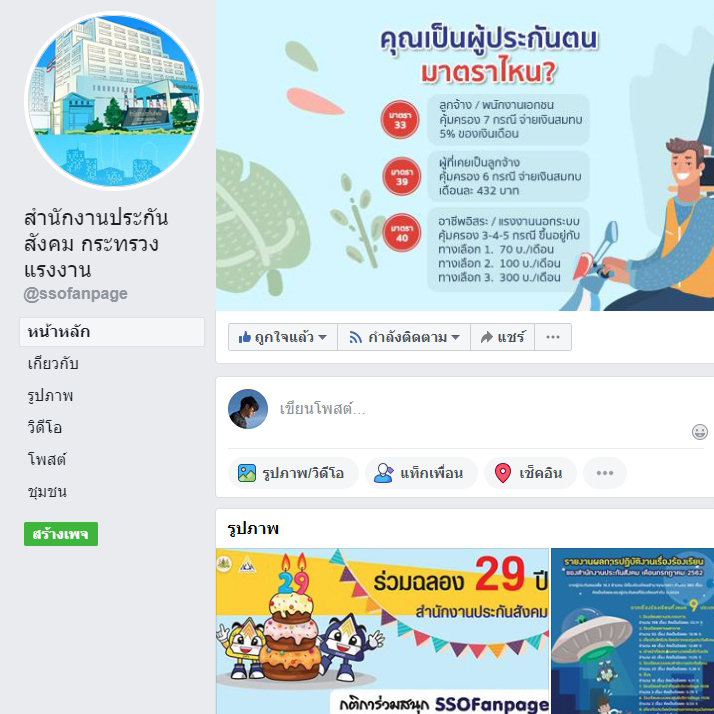This screenshot has width=714, height=714.
Task: Expand the กำลังติดตาม dropdown arrow
Action: point(455,337)
